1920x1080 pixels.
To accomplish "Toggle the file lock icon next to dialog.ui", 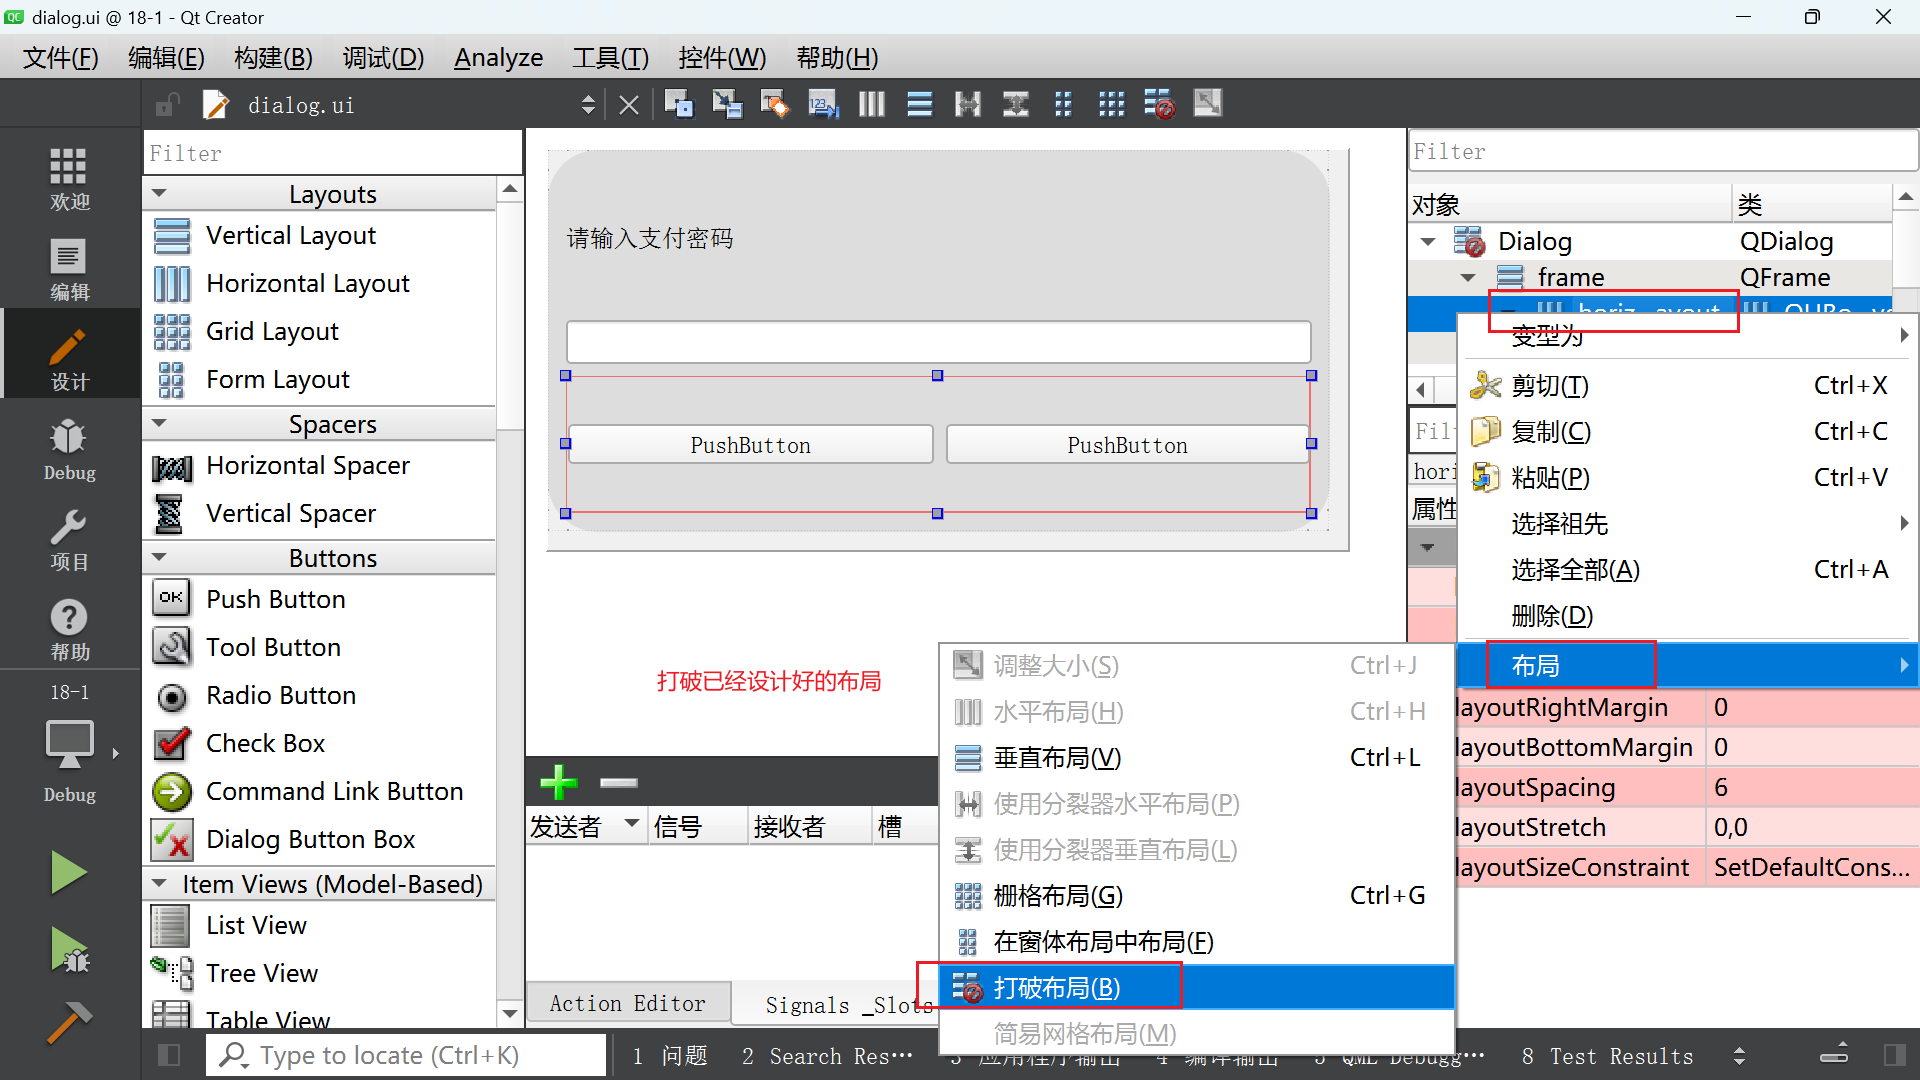I will [166, 104].
